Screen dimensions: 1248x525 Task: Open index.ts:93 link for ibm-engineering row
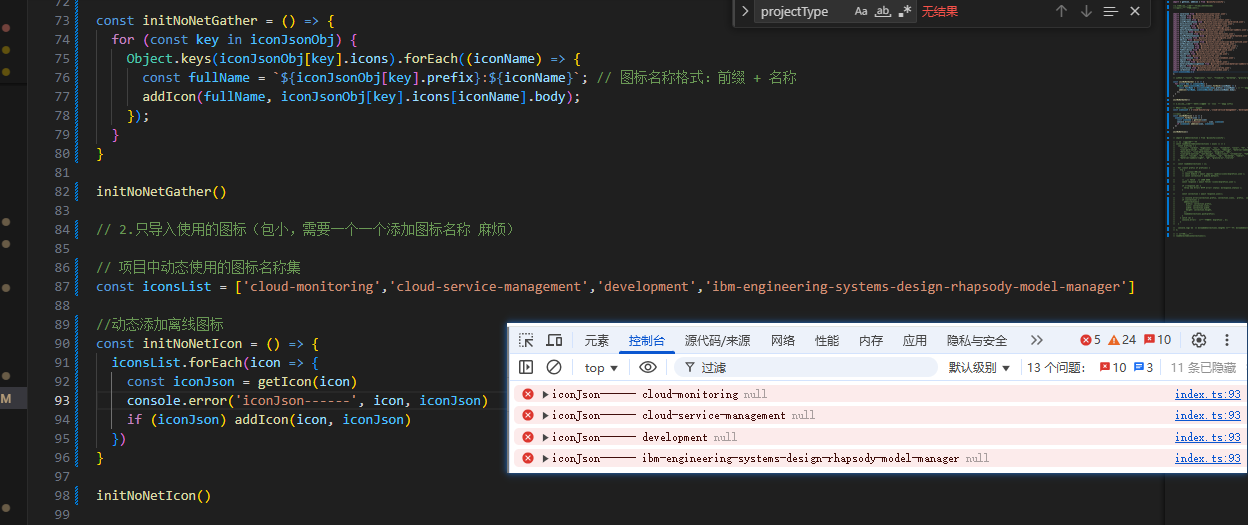1207,458
